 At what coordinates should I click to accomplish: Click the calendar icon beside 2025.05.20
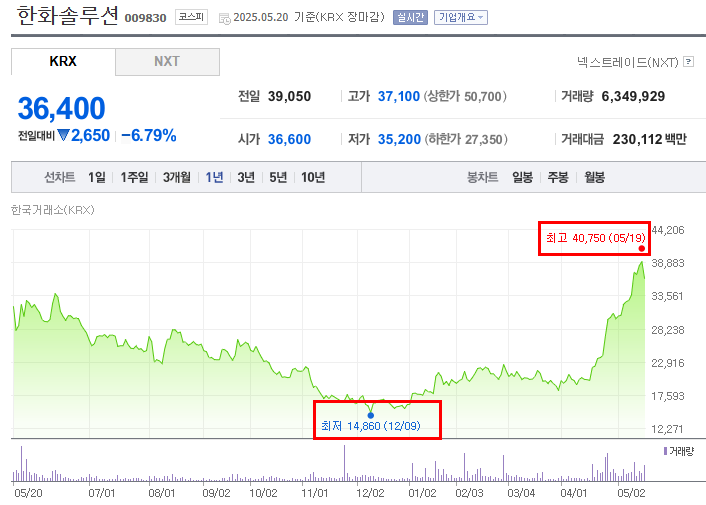tap(224, 18)
